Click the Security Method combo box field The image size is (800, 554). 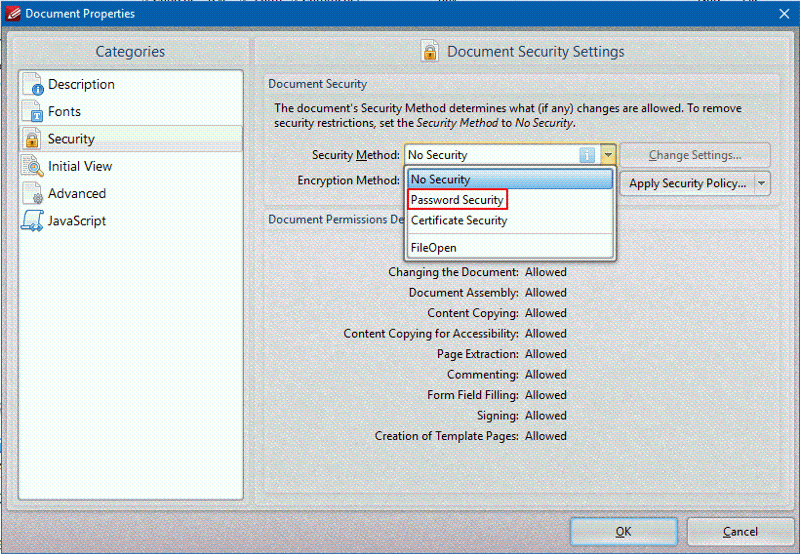click(x=510, y=155)
